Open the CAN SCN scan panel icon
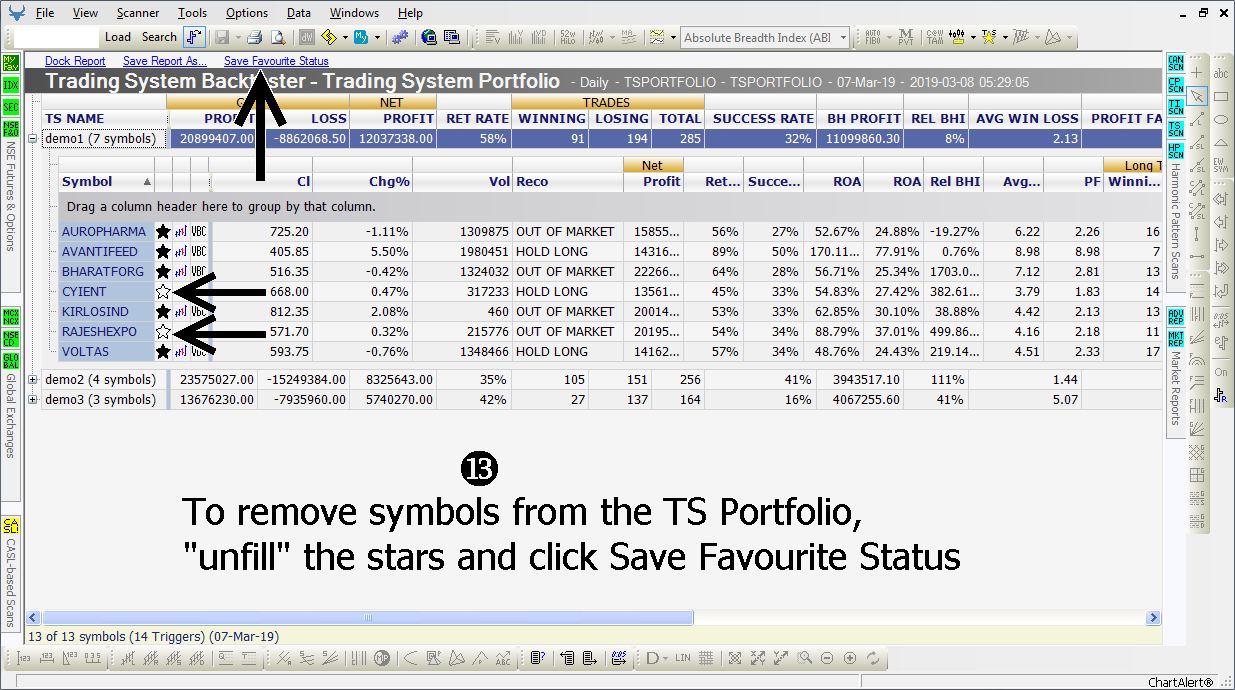 coord(1175,65)
